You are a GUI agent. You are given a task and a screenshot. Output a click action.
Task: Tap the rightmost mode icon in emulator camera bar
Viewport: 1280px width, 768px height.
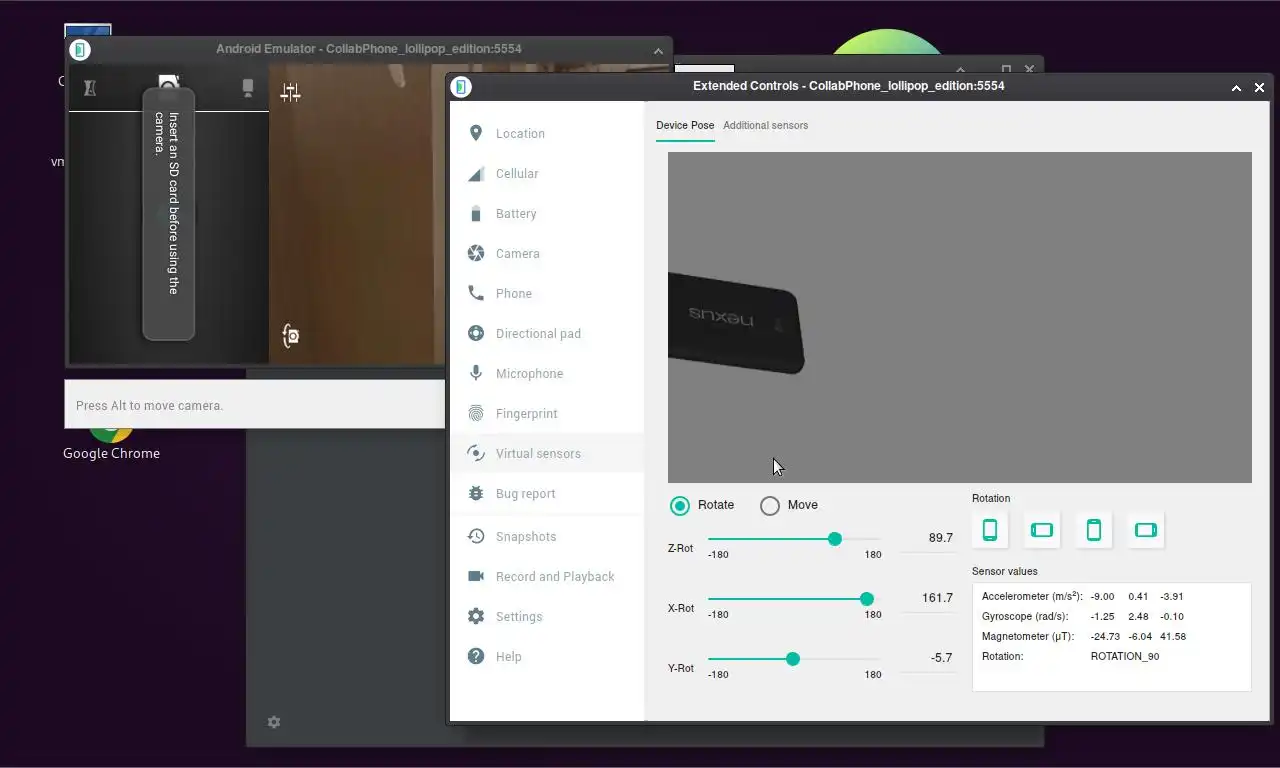(x=248, y=88)
